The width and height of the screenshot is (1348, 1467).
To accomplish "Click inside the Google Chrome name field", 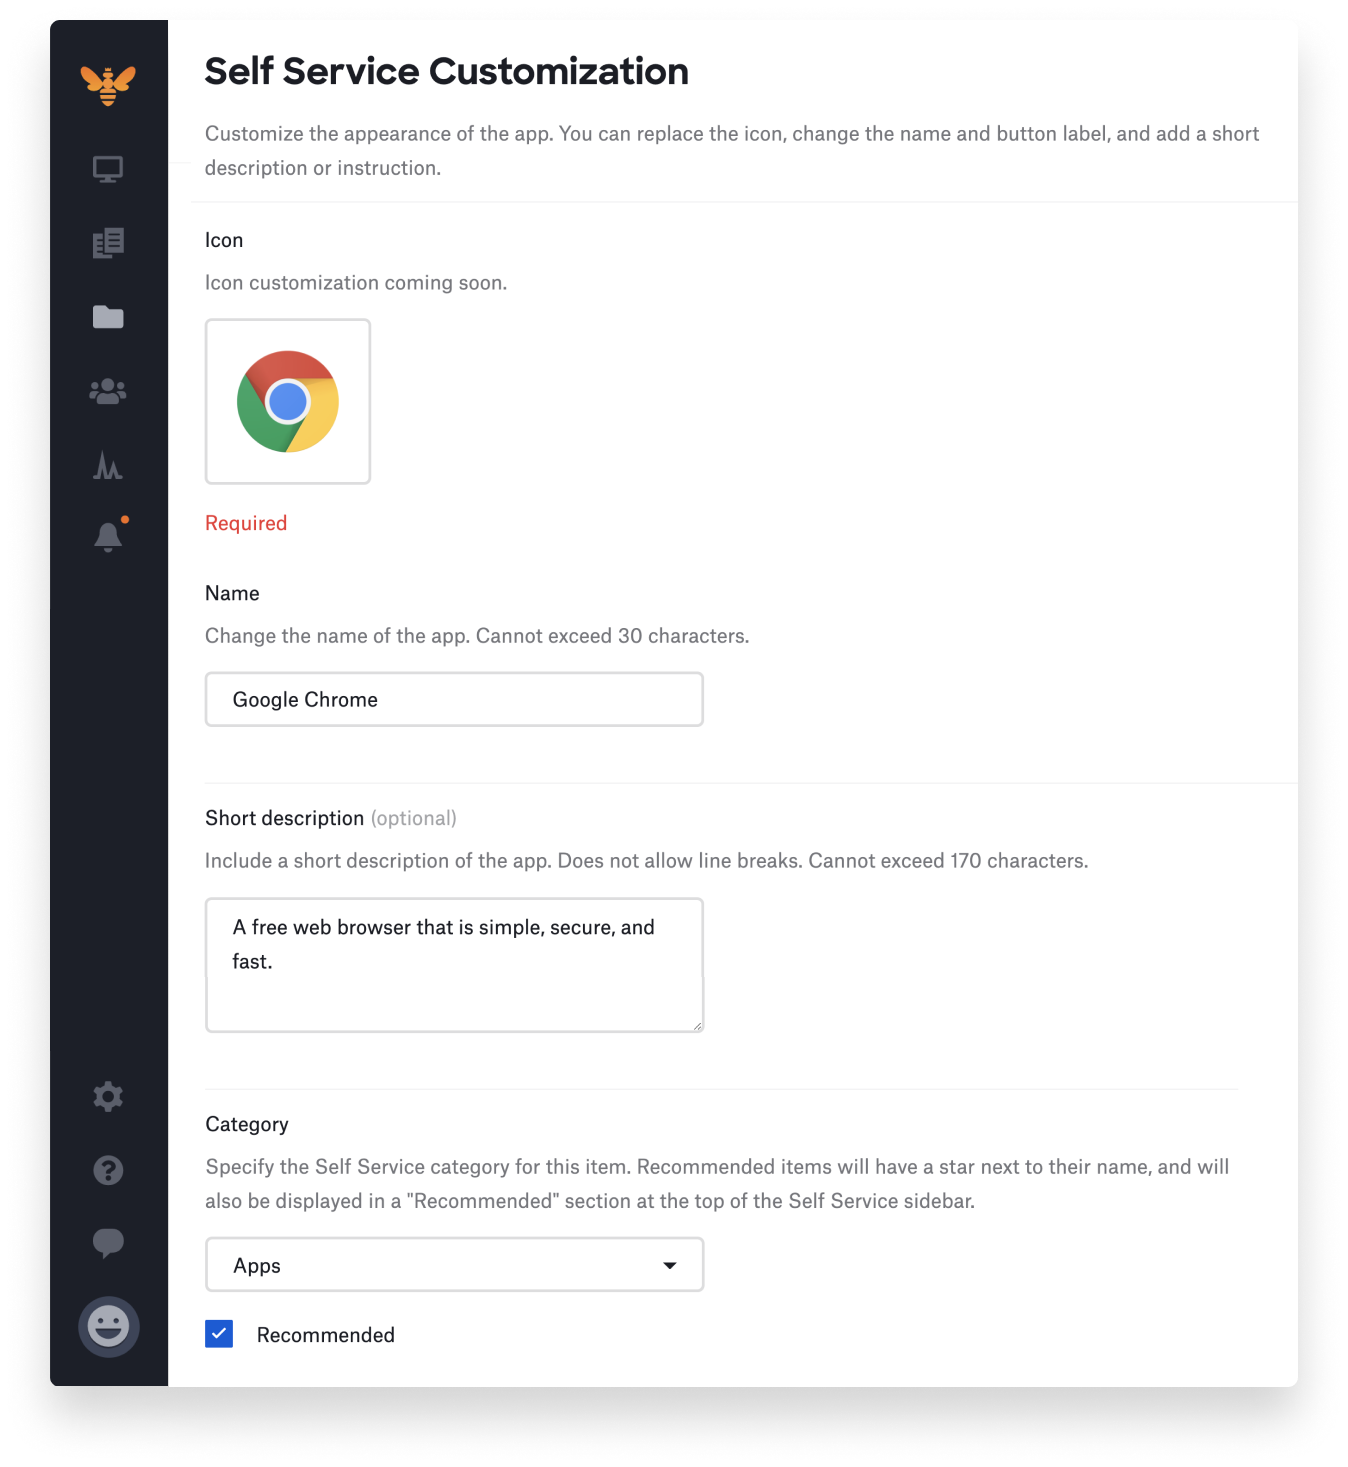I will pos(454,699).
